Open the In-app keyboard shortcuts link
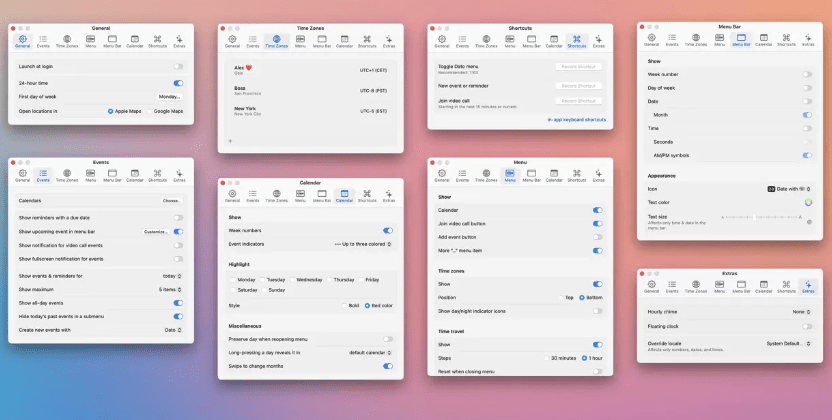Image resolution: width=832 pixels, height=420 pixels. click(577, 119)
